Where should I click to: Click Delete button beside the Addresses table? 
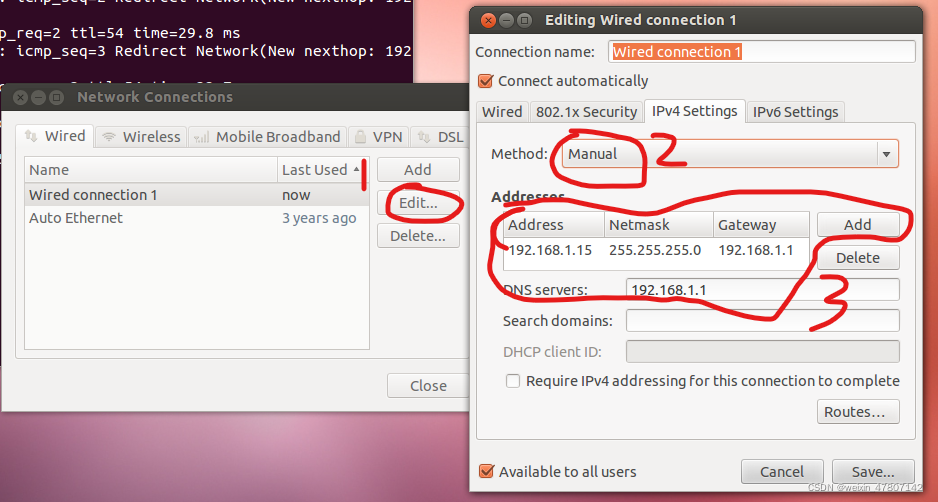(x=858, y=258)
